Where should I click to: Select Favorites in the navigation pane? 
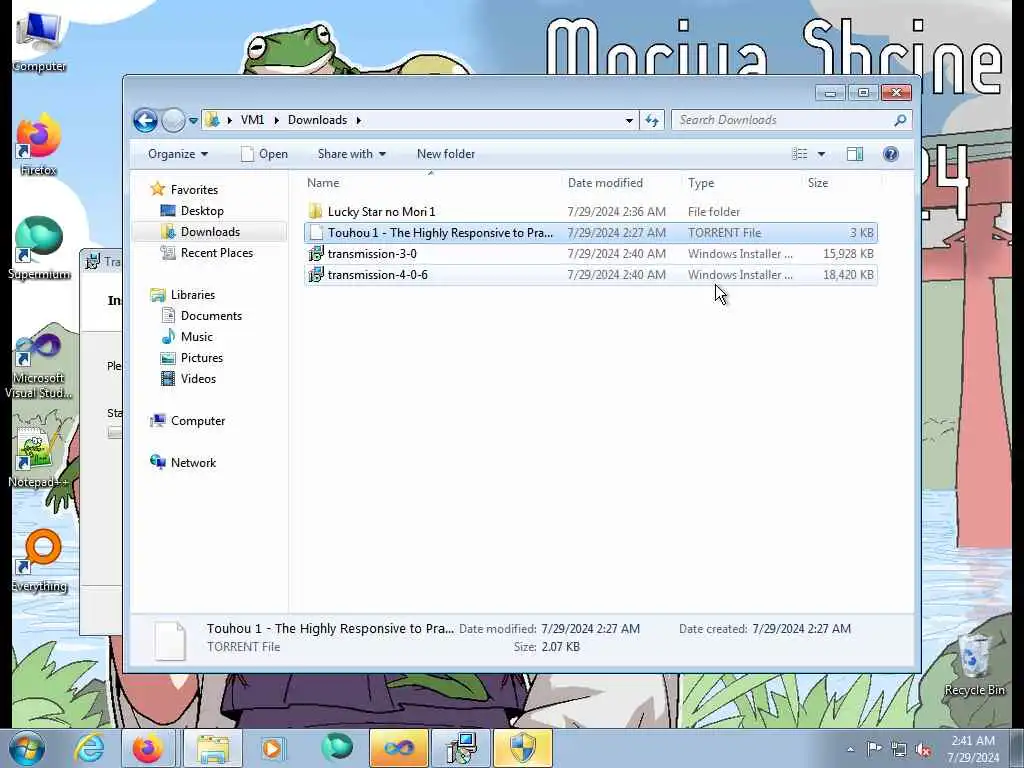click(x=194, y=189)
